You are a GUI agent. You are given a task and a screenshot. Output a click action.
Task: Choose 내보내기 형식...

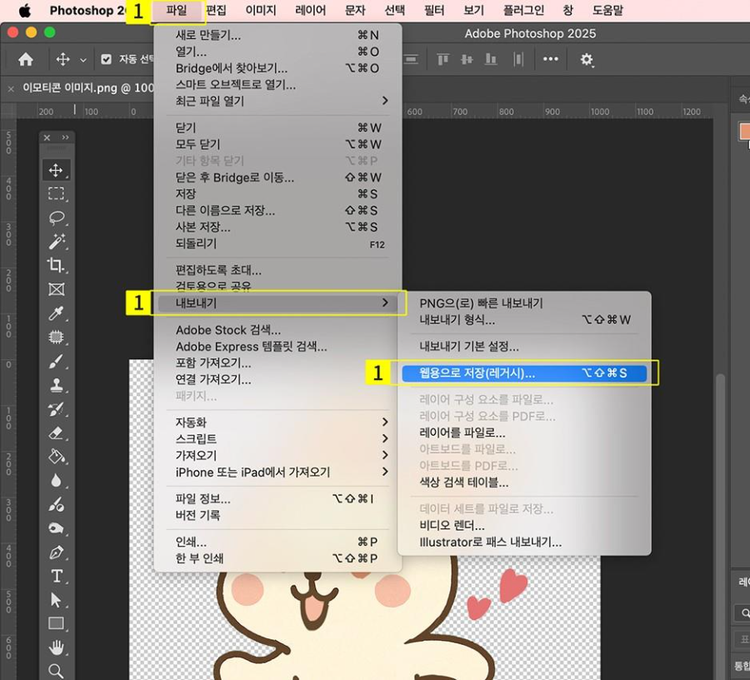524,319
